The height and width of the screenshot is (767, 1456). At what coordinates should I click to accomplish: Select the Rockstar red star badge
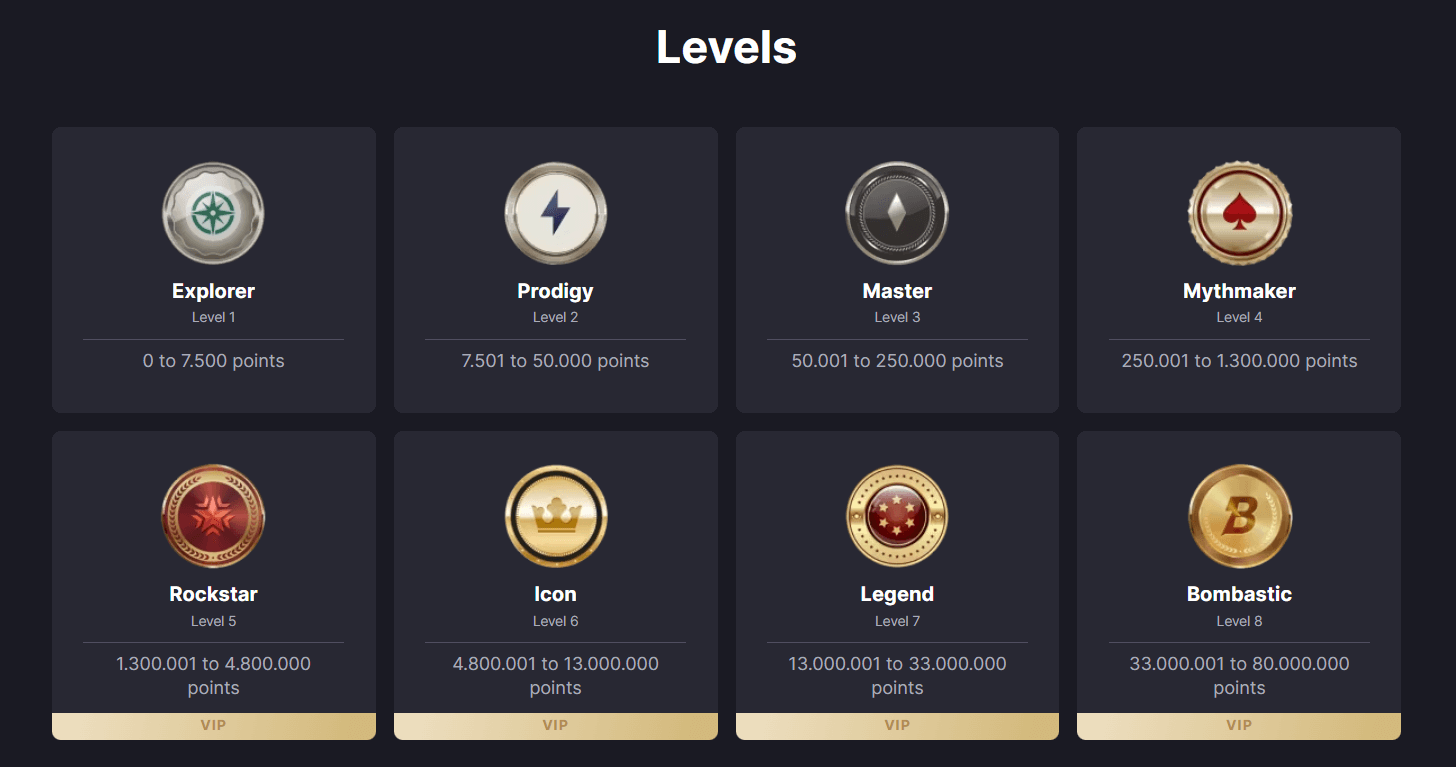213,517
